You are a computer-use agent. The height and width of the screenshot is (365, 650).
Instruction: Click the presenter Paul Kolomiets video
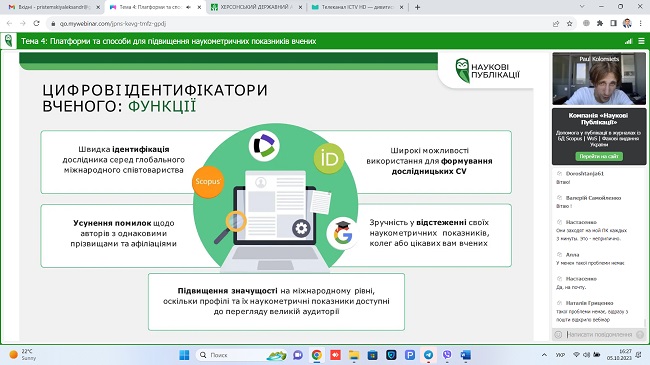point(599,79)
